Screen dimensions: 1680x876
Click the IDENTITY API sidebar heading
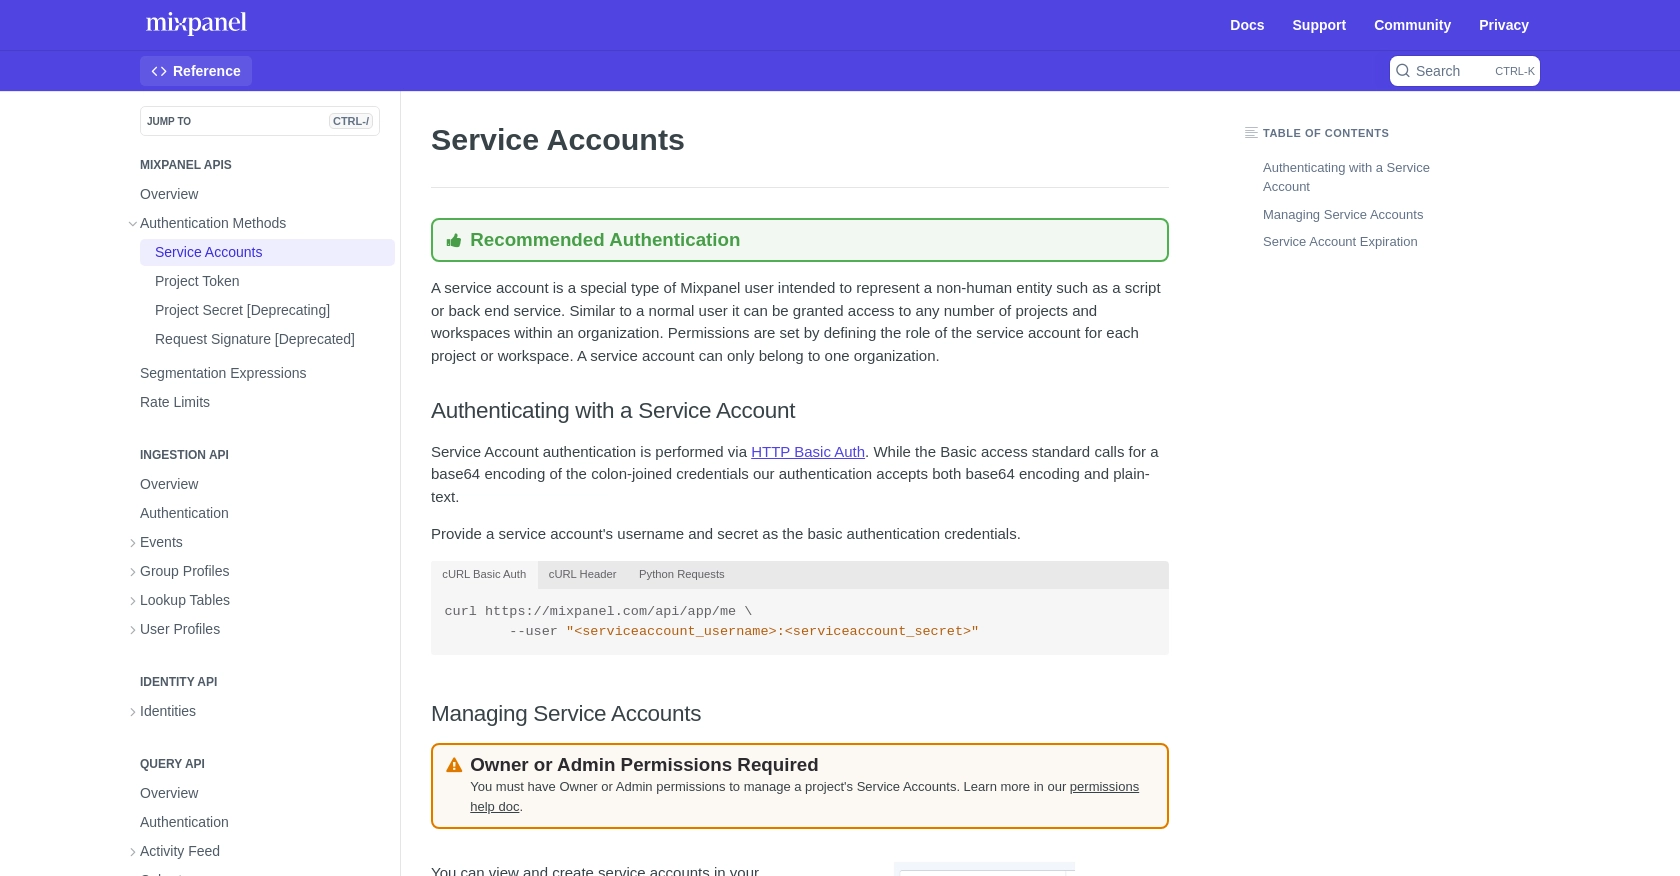tap(178, 682)
